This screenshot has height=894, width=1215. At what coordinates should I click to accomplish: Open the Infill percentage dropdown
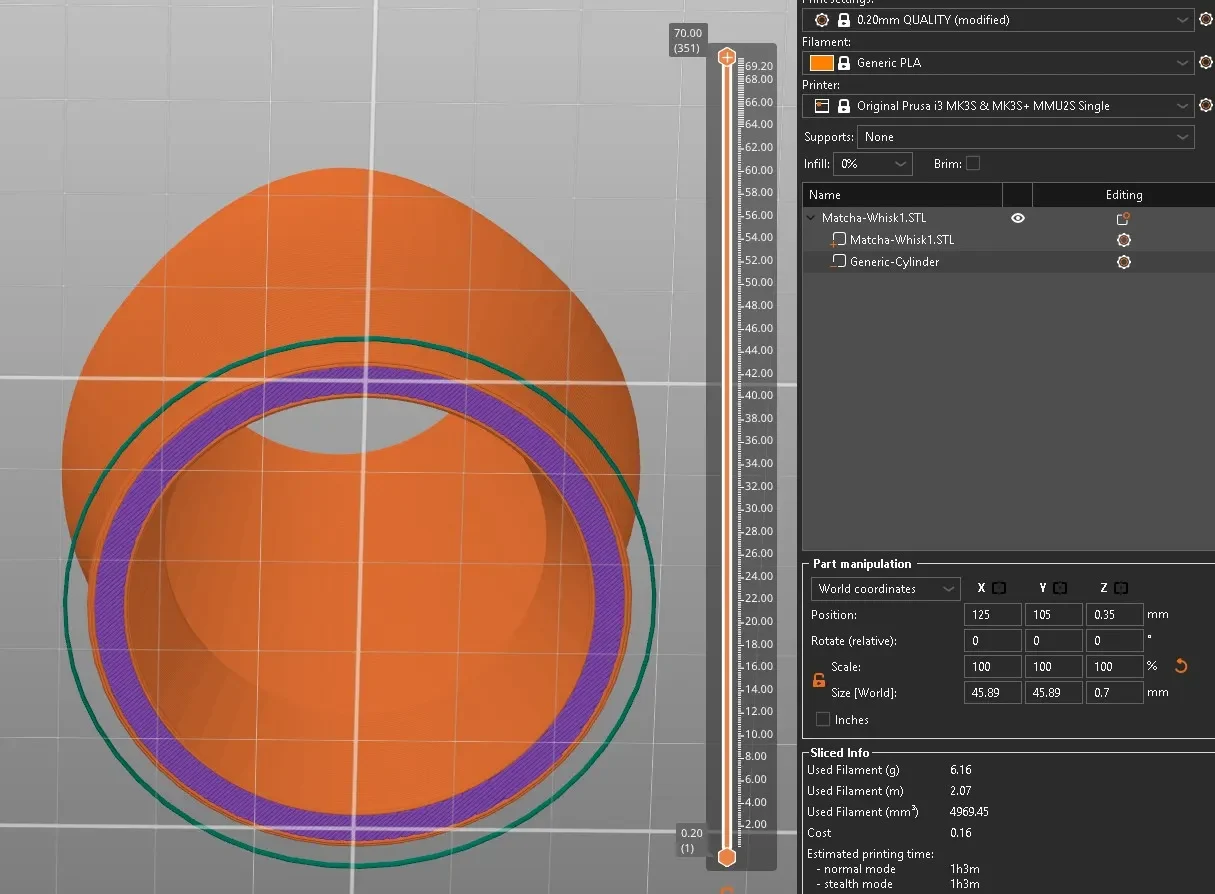click(873, 163)
